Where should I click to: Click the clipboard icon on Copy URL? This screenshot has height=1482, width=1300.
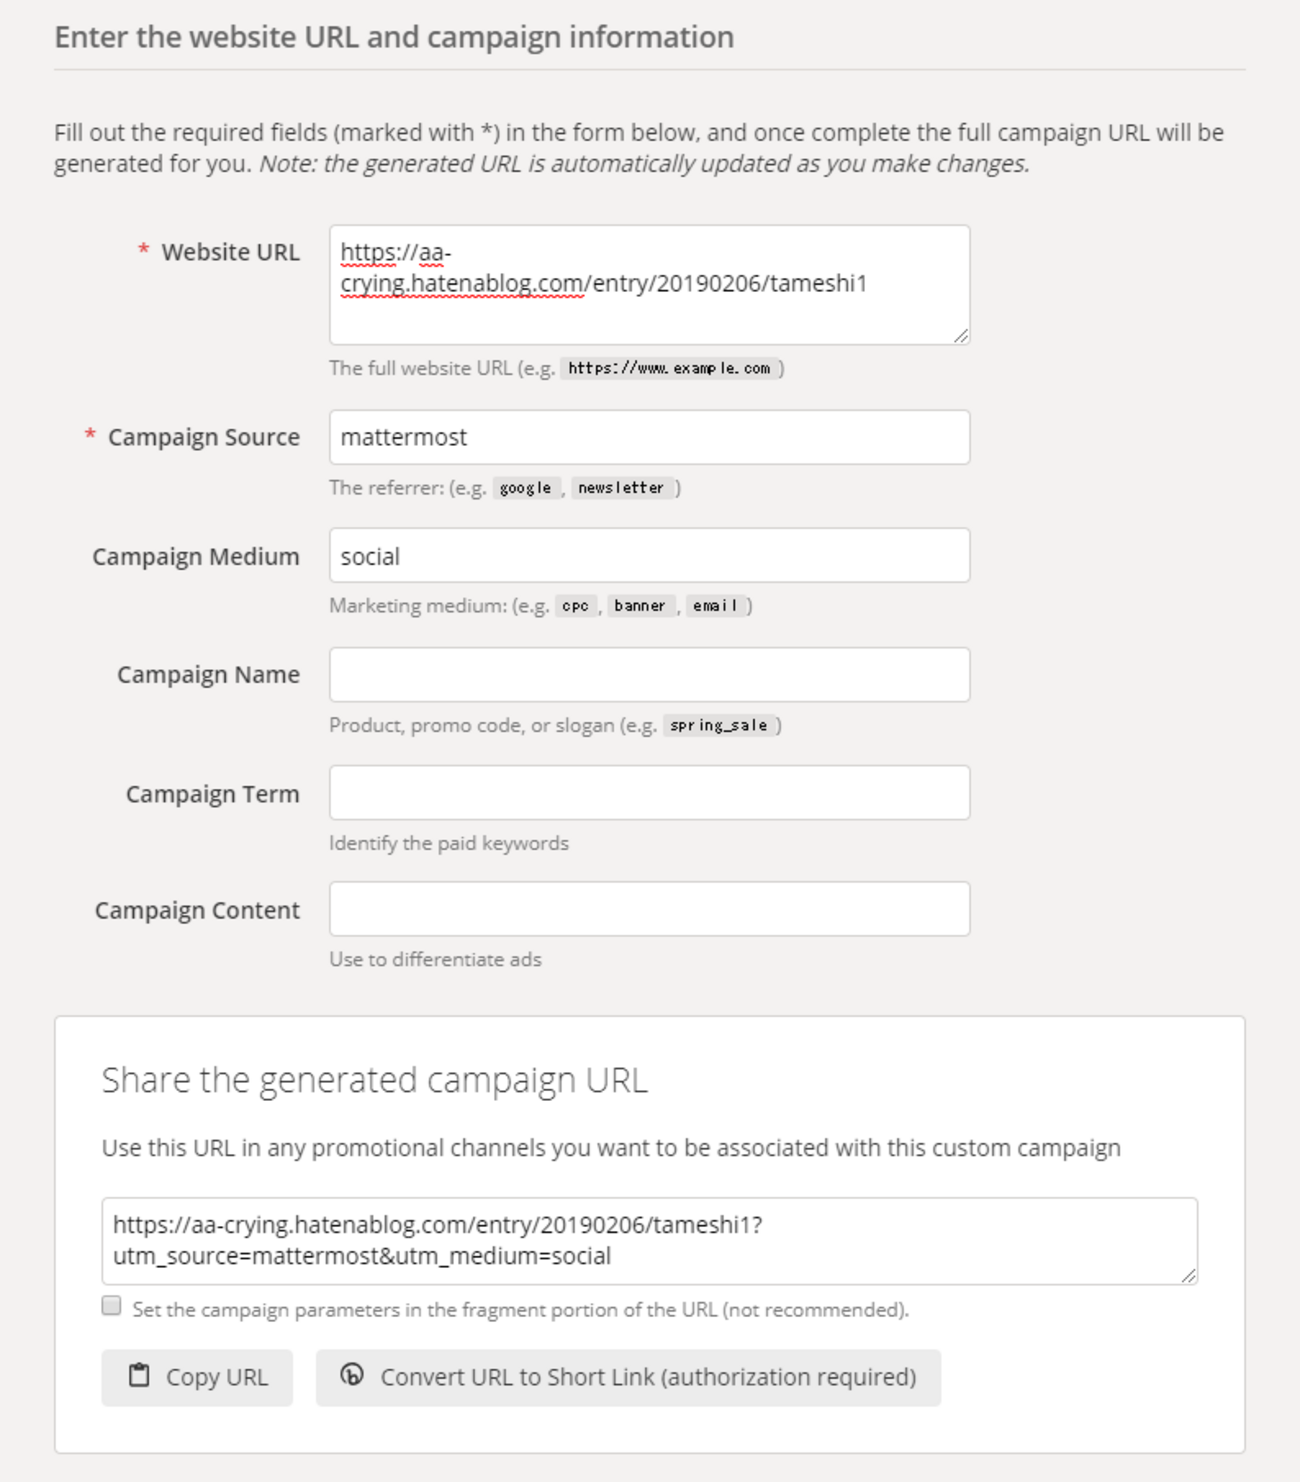[139, 1376]
